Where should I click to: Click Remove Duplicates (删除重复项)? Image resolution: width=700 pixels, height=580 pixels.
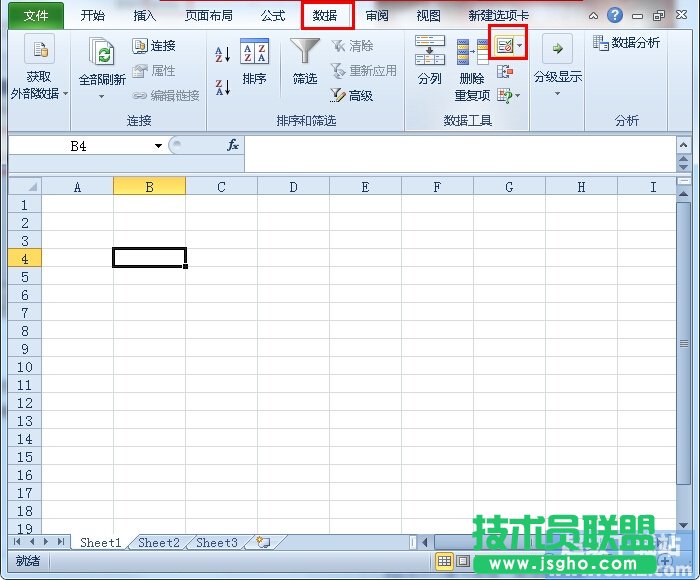tap(472, 70)
